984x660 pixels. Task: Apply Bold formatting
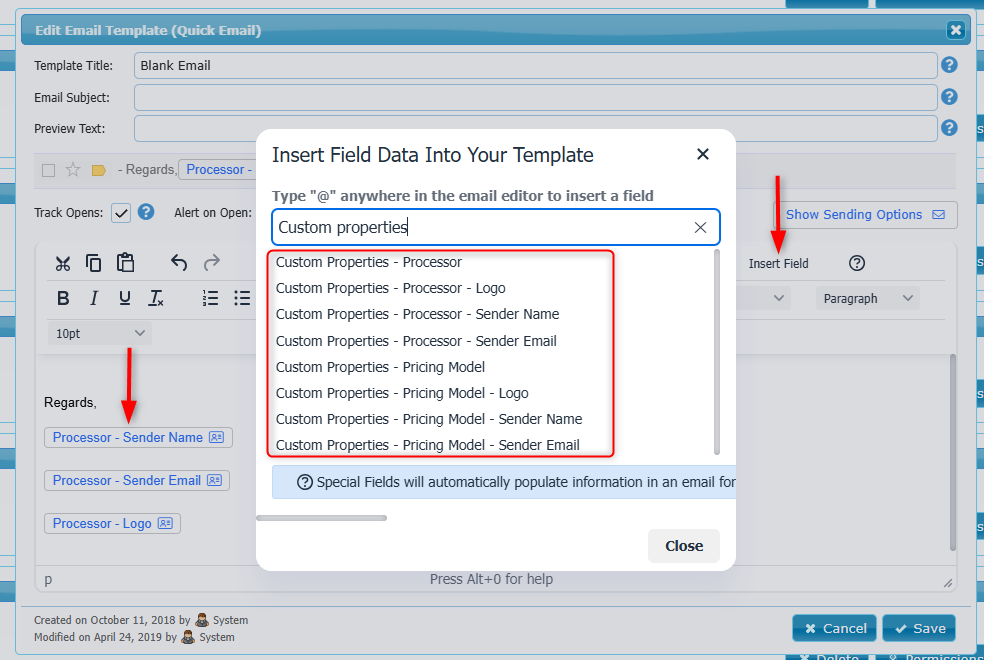(63, 298)
